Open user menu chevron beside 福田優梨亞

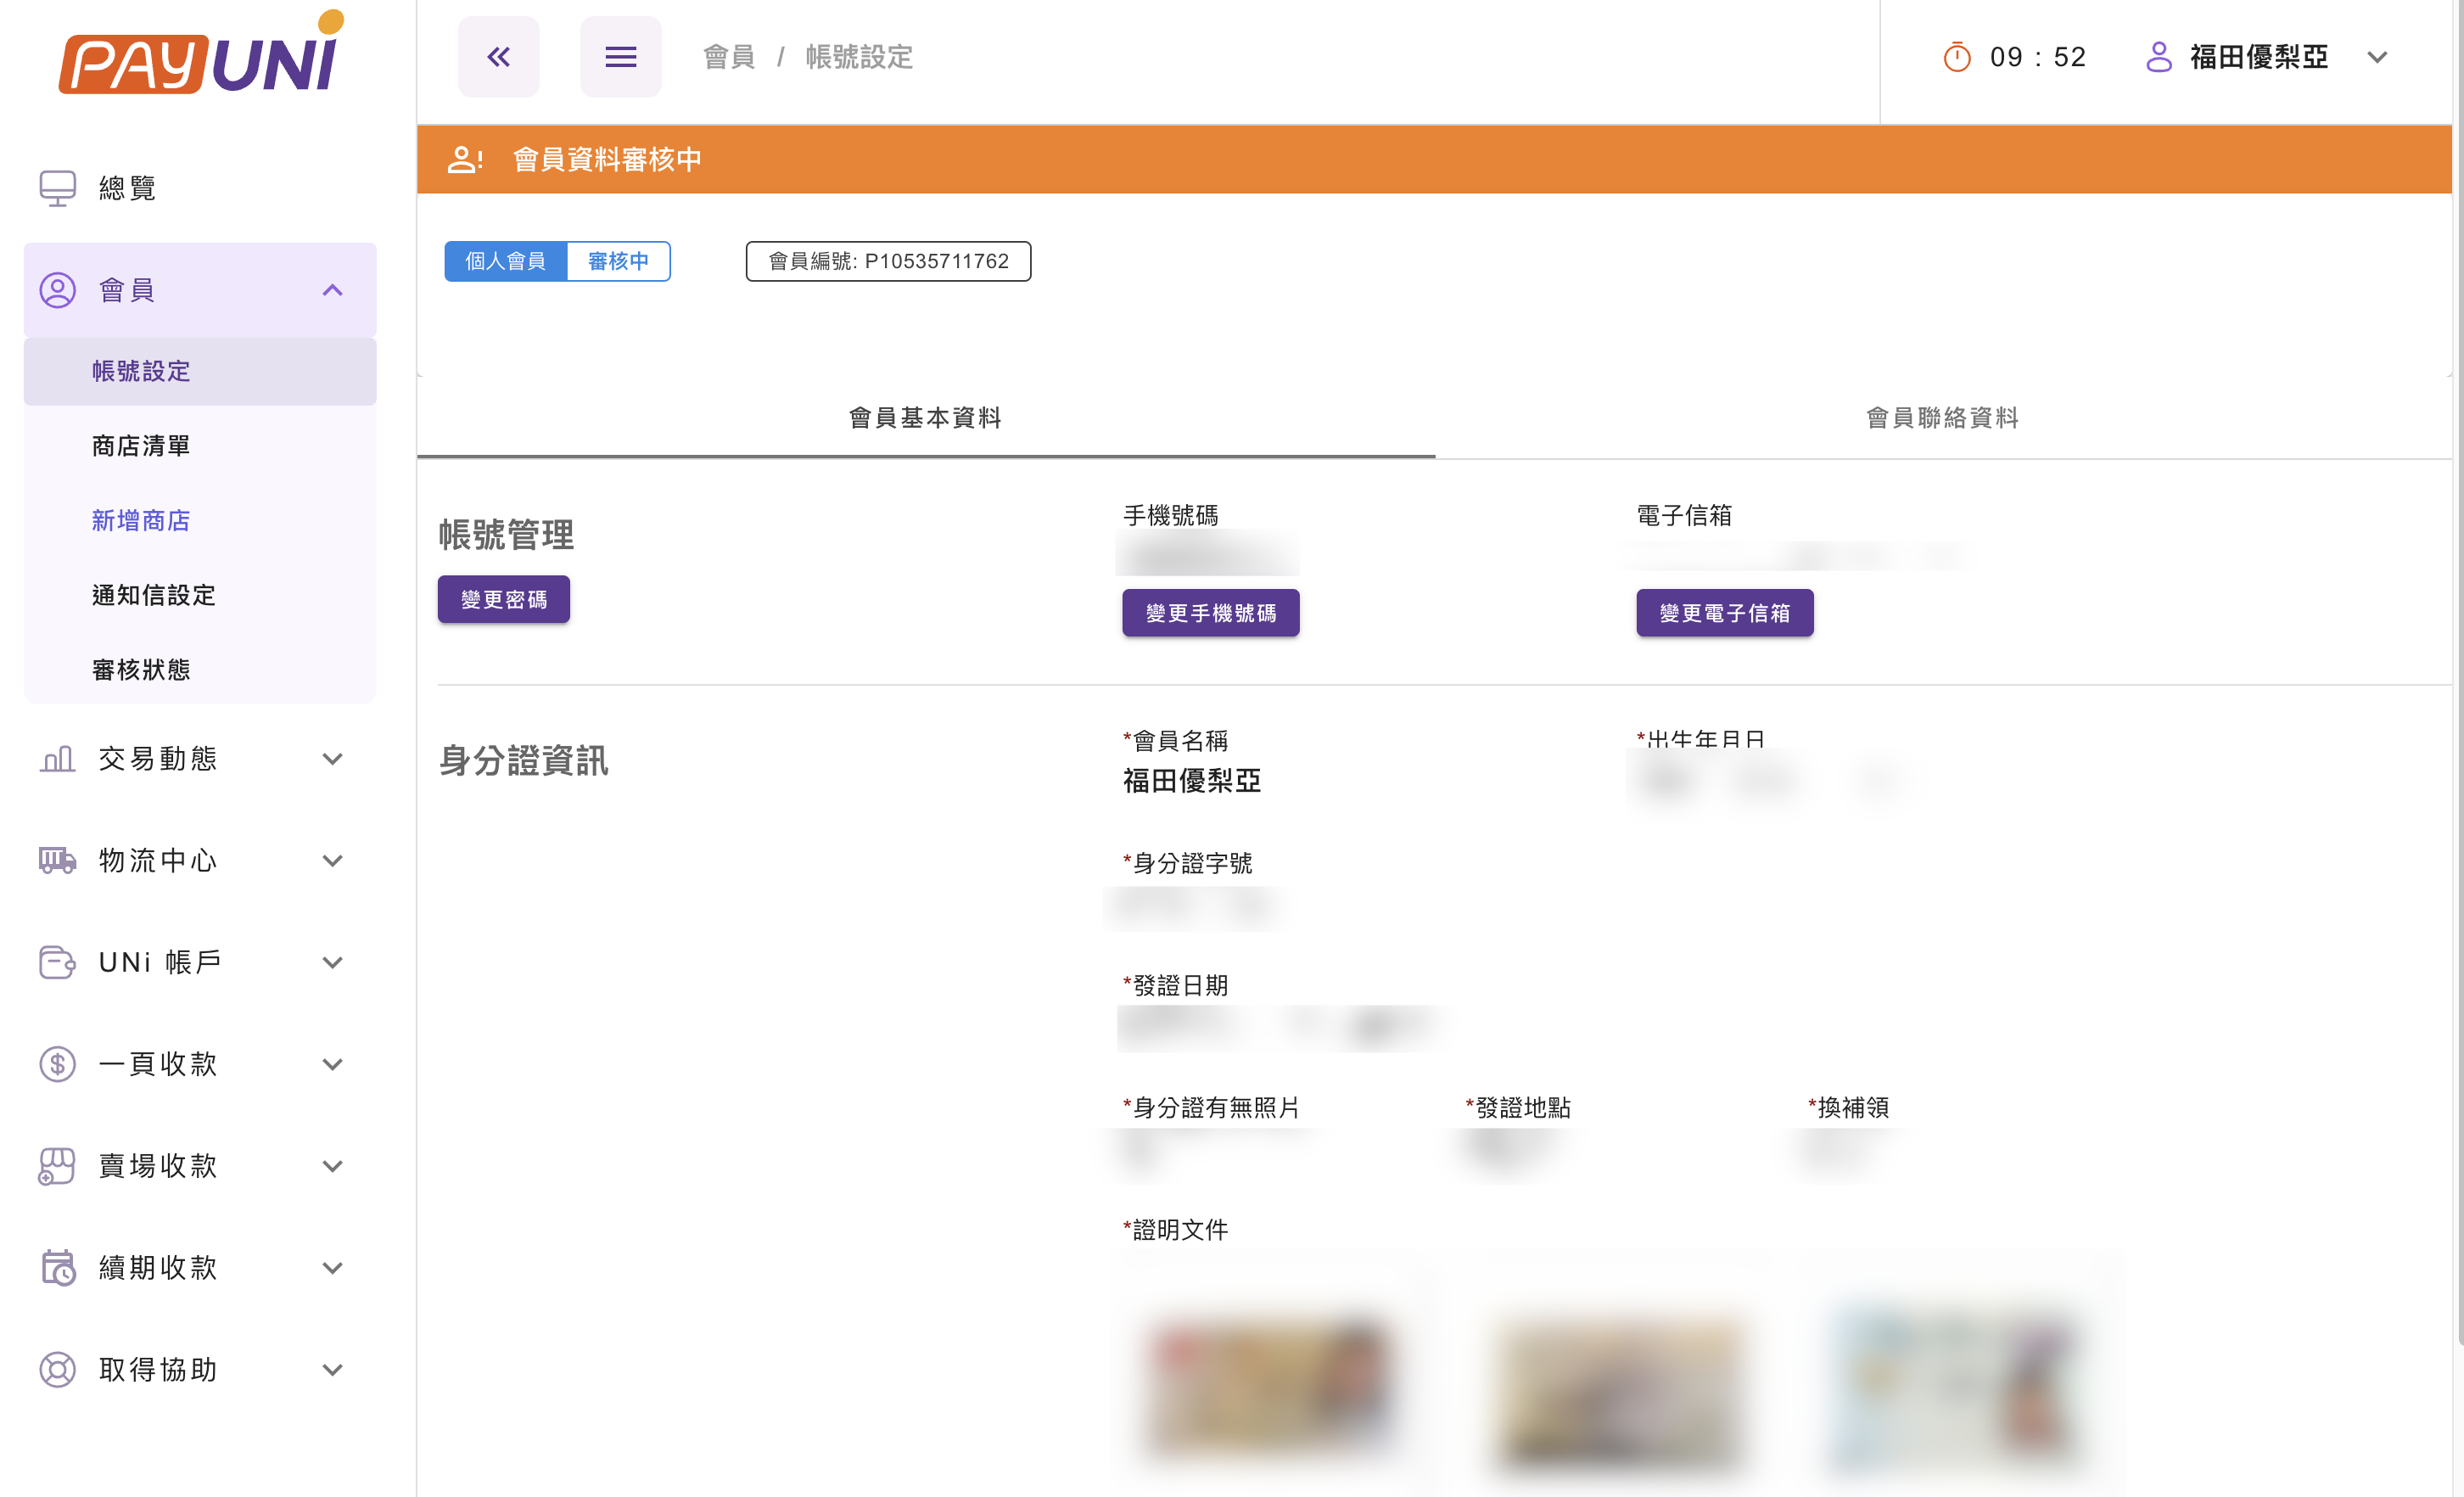[x=2377, y=57]
